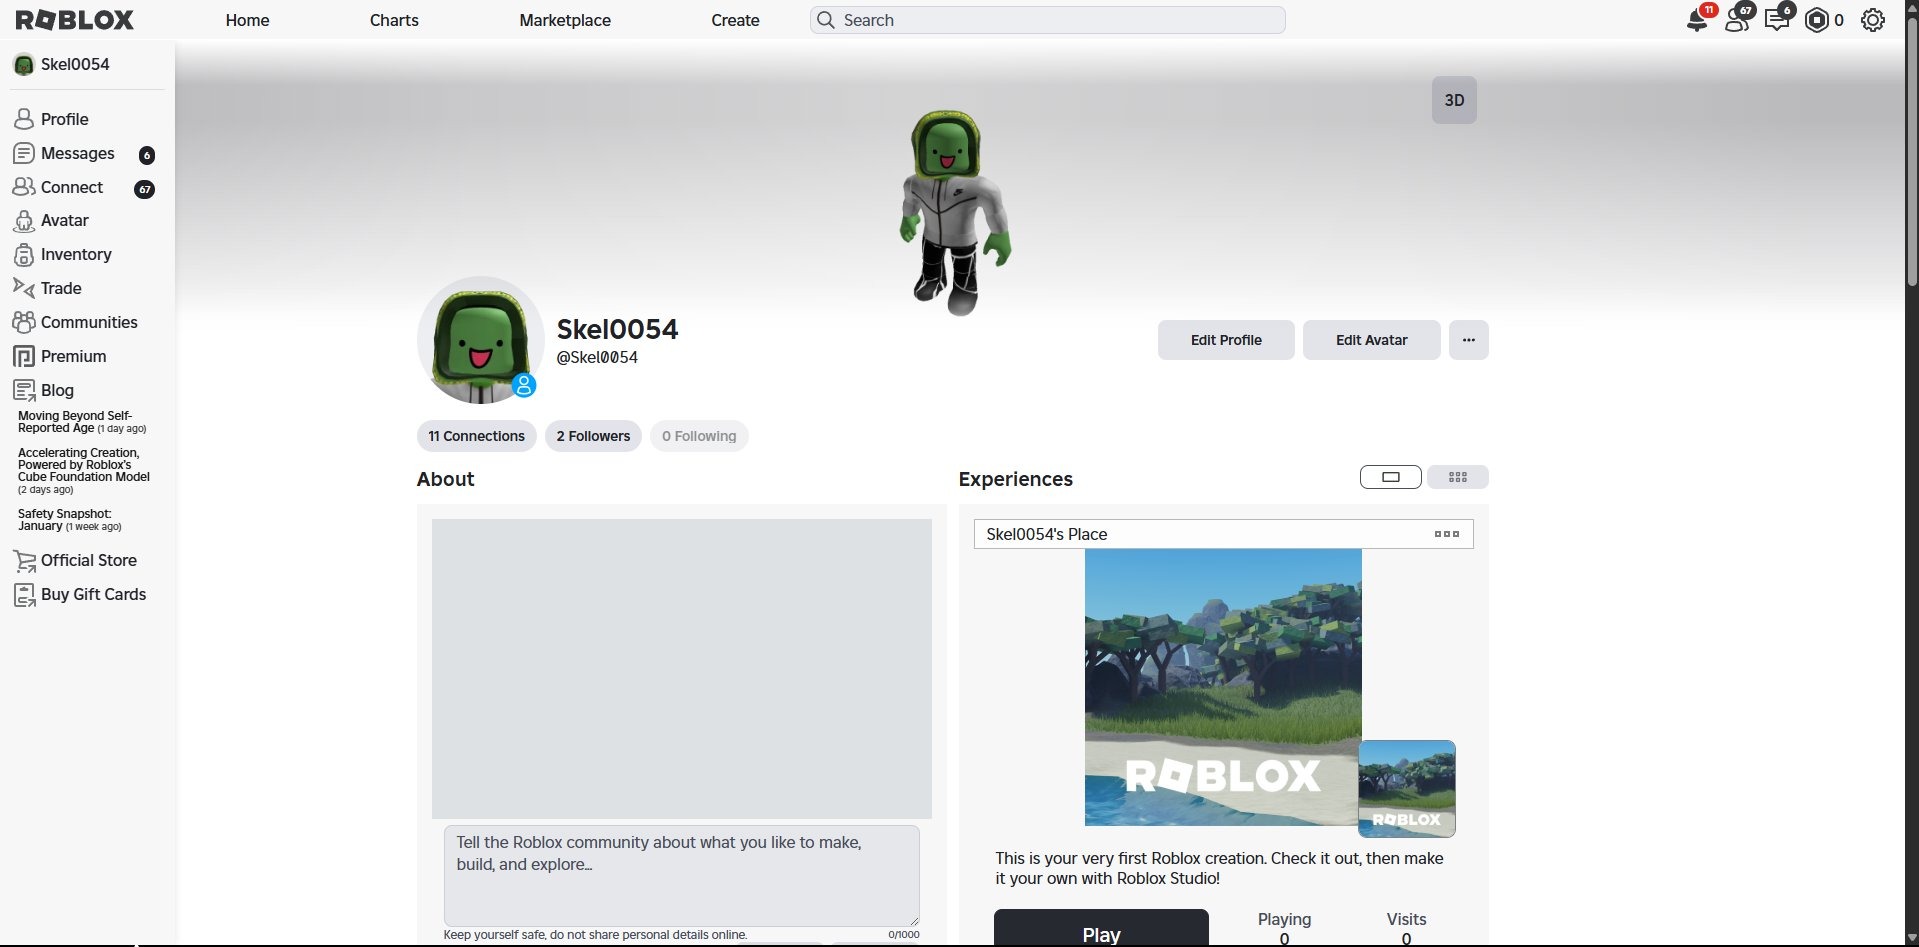Image resolution: width=1919 pixels, height=947 pixels.
Task: Click the Edit Avatar button
Action: (1371, 340)
